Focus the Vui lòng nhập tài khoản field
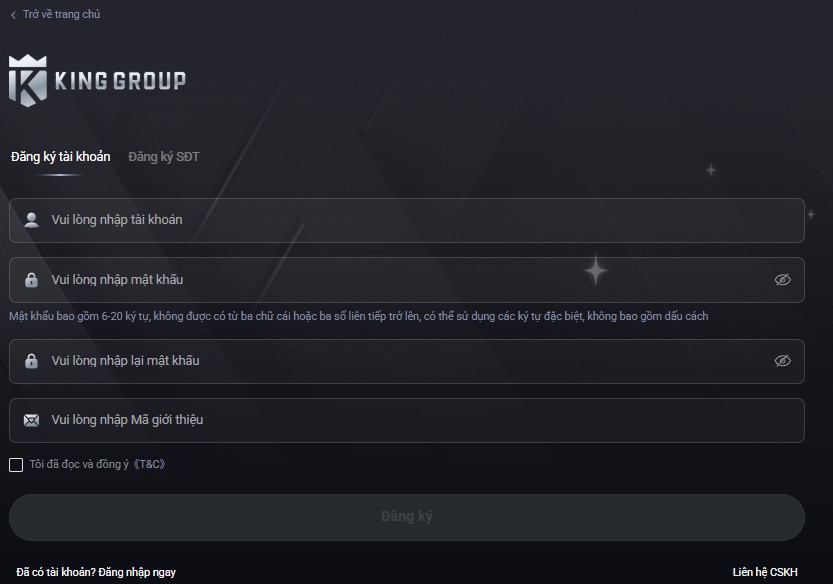833x584 pixels. (x=407, y=221)
